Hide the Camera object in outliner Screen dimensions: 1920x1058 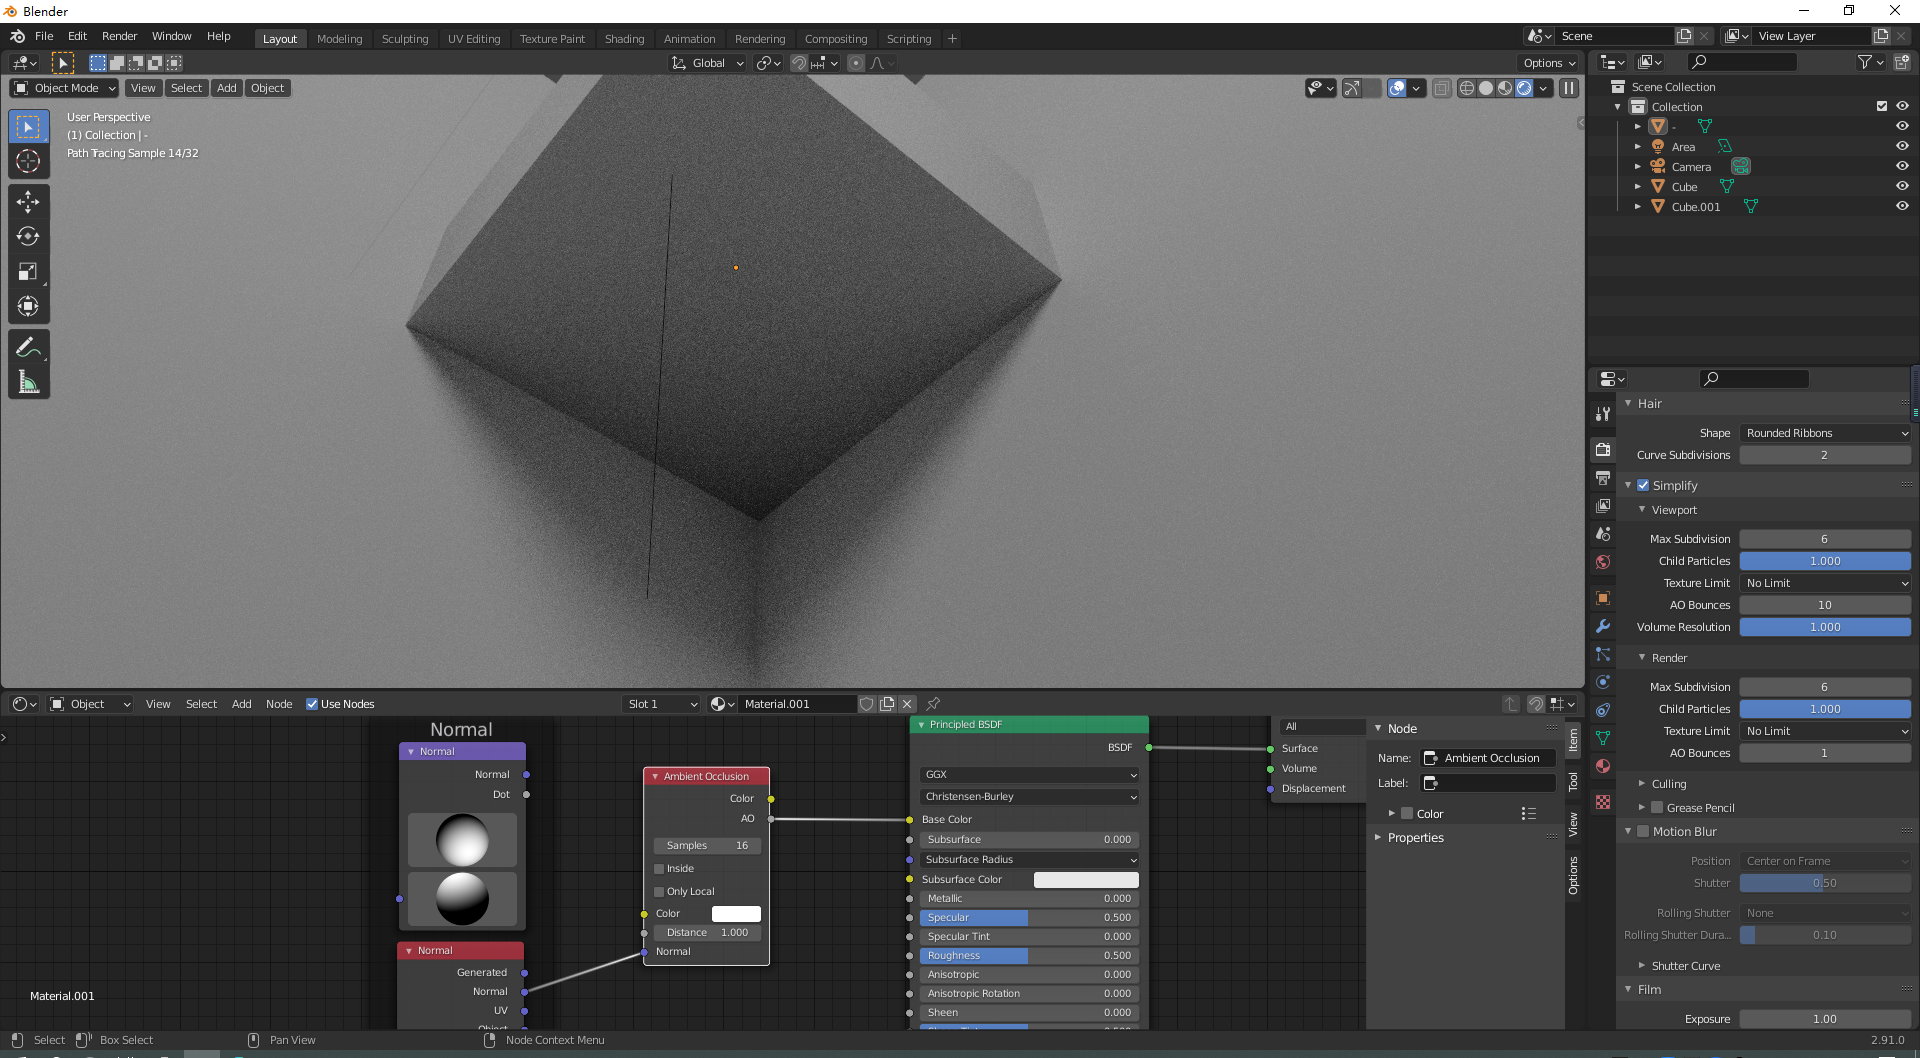click(1902, 166)
